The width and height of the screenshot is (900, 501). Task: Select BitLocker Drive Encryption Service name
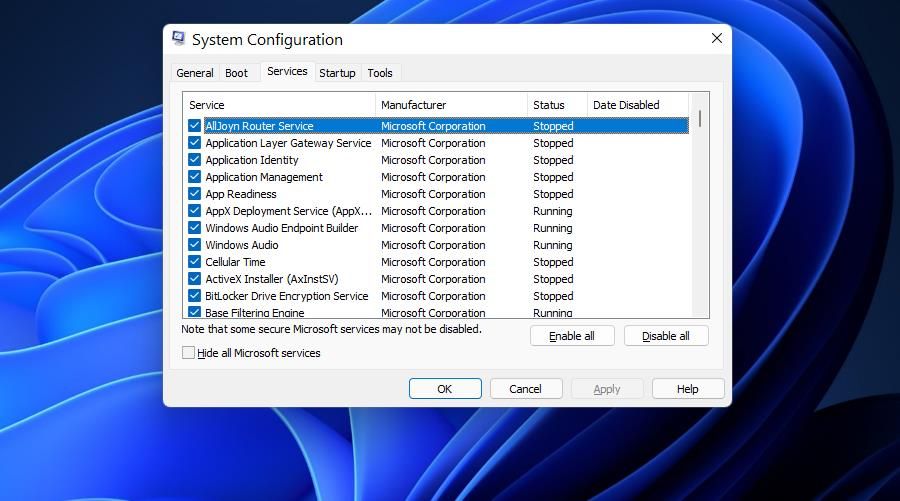click(x=286, y=296)
